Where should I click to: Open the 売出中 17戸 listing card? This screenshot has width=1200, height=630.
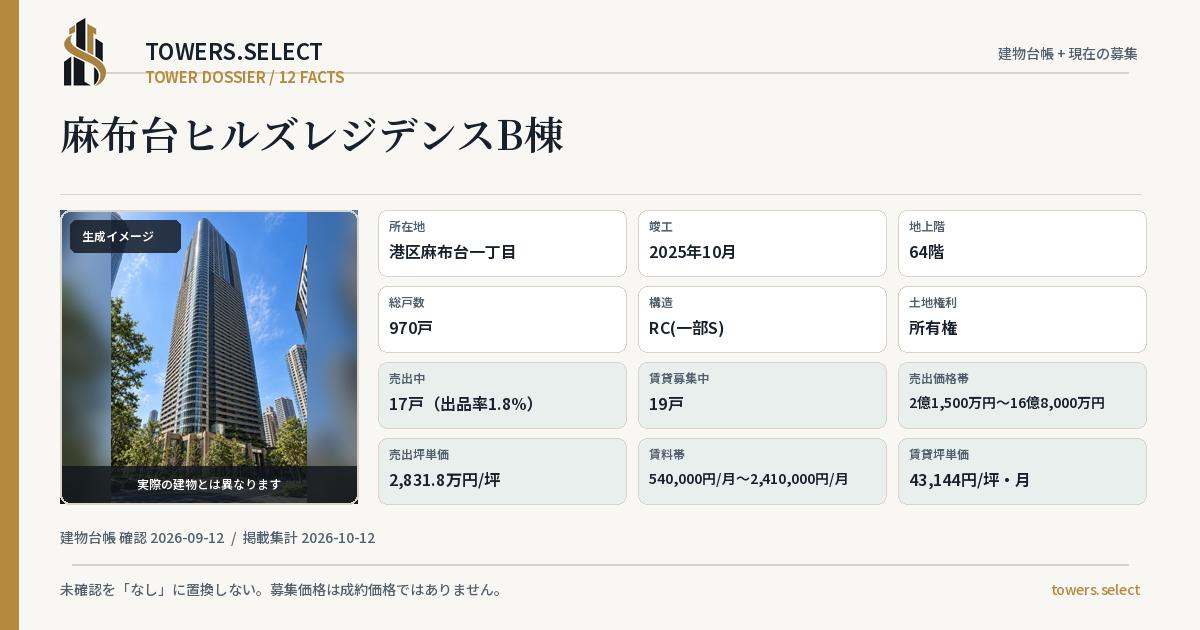coord(502,395)
